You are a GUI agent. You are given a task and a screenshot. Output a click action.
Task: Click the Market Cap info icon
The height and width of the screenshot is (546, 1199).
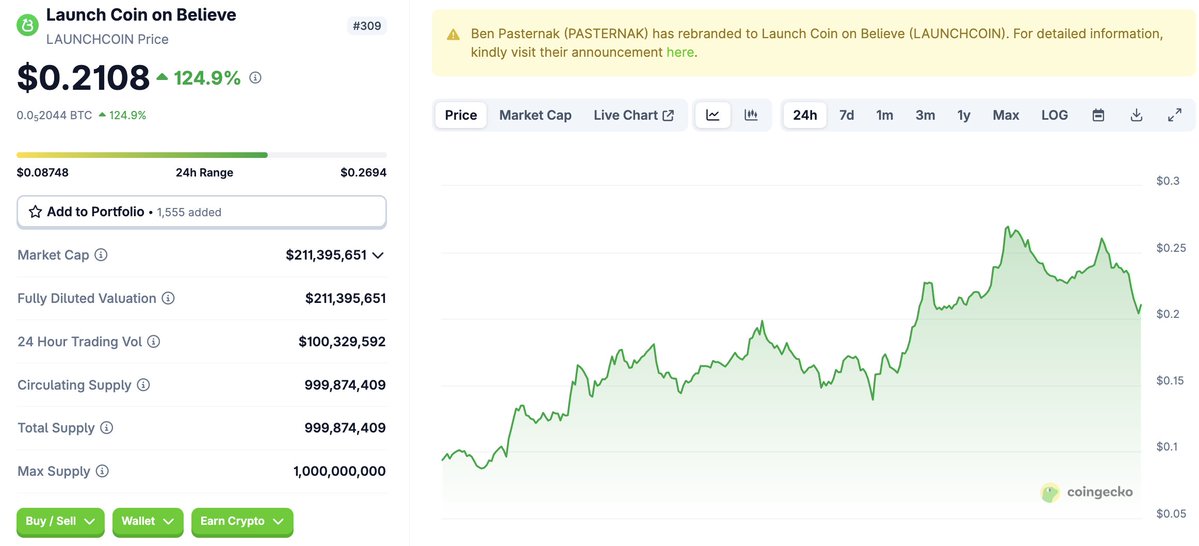[101, 255]
